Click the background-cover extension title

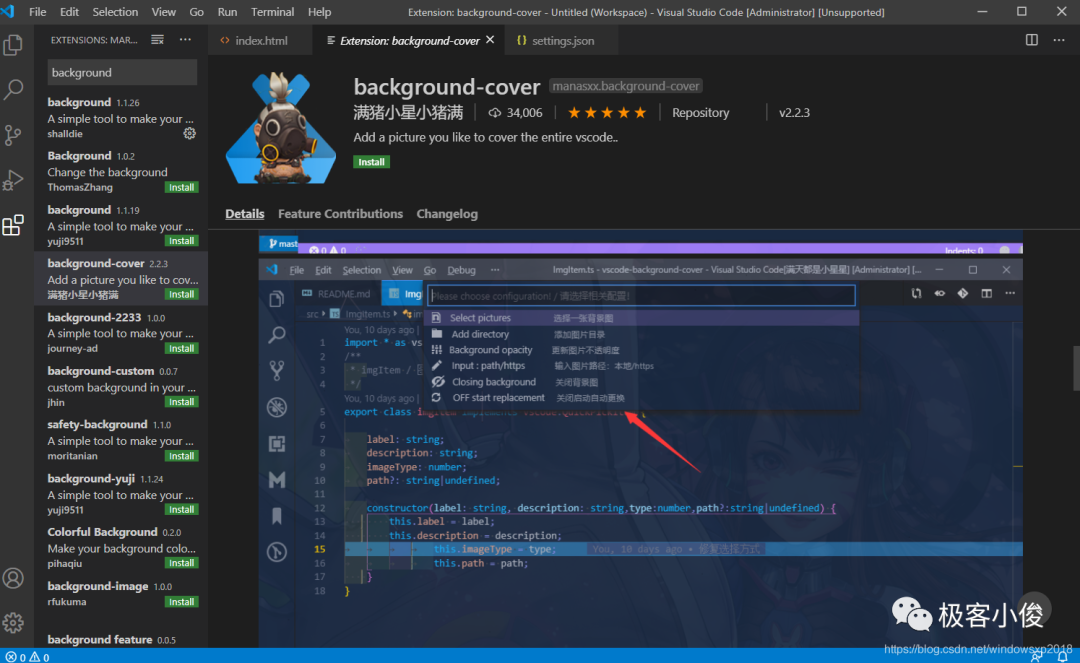(x=446, y=87)
